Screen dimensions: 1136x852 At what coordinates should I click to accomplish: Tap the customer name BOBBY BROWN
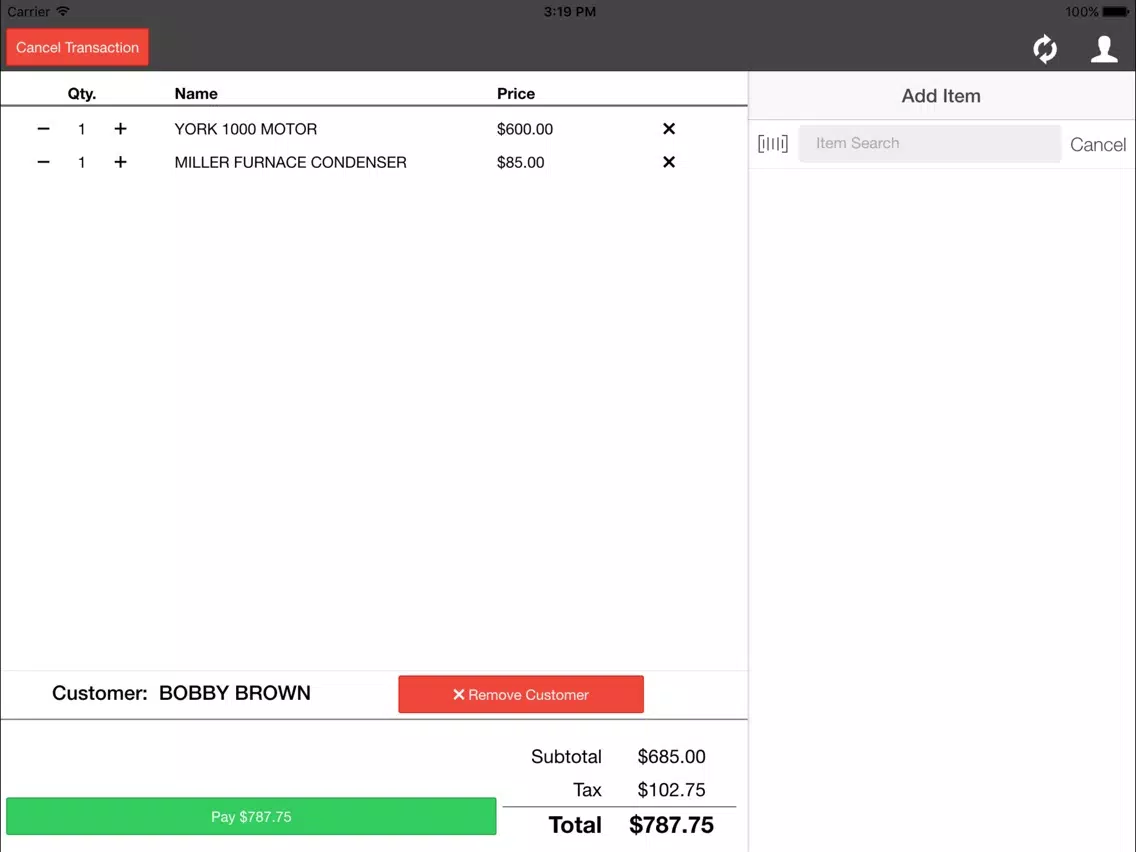tap(235, 693)
